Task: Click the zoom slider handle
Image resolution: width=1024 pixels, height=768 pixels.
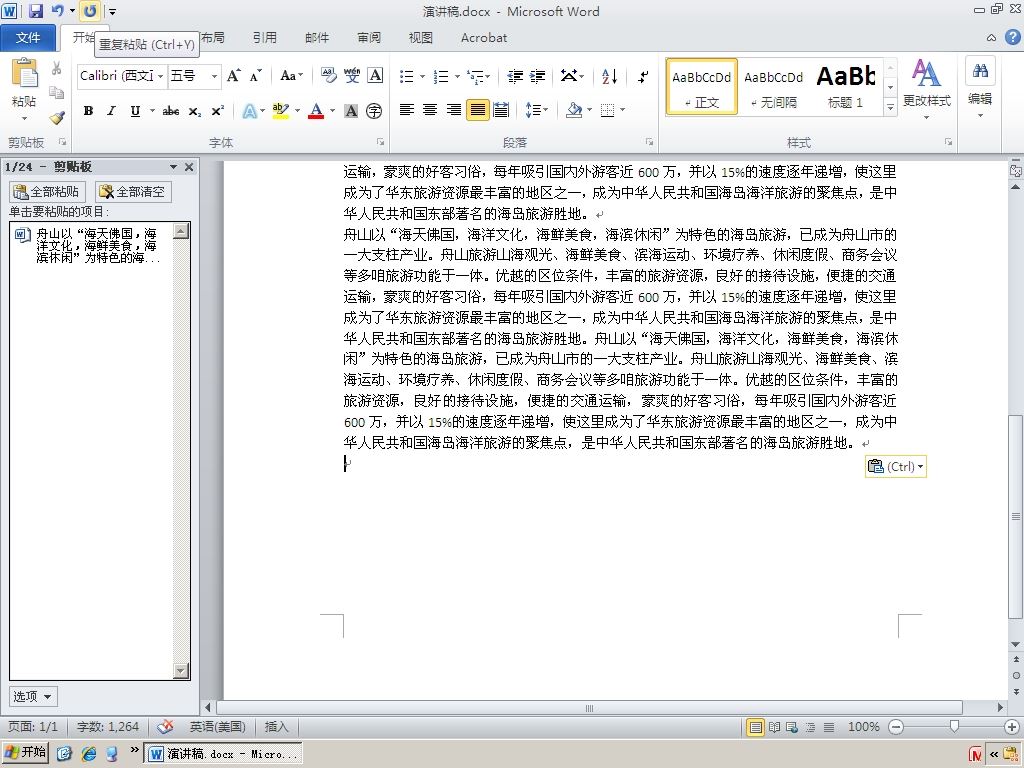Action: click(x=954, y=726)
